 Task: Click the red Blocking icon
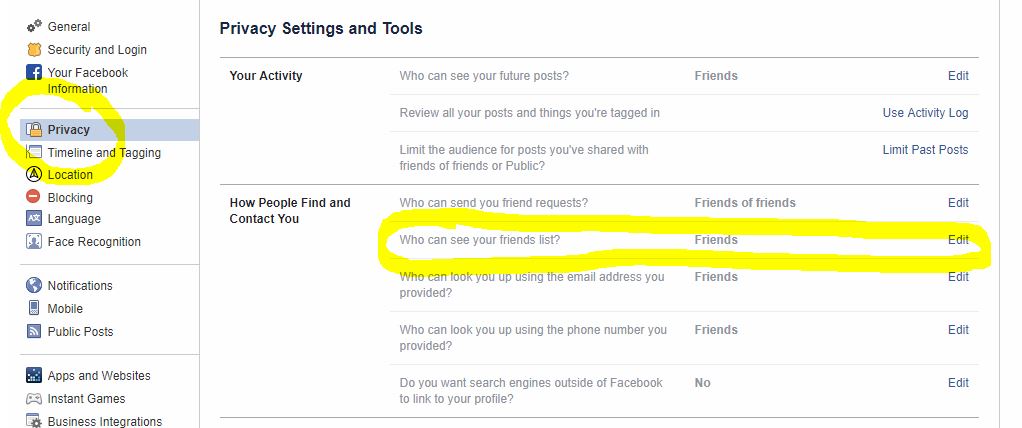coord(34,196)
